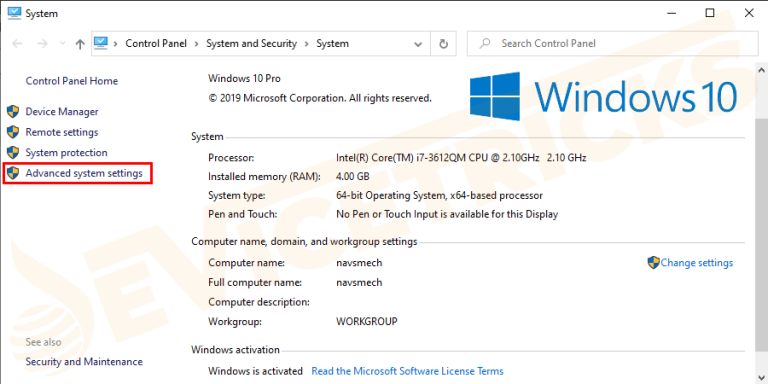The width and height of the screenshot is (768, 384).
Task: Click the WORKGROUP value
Action: (366, 322)
